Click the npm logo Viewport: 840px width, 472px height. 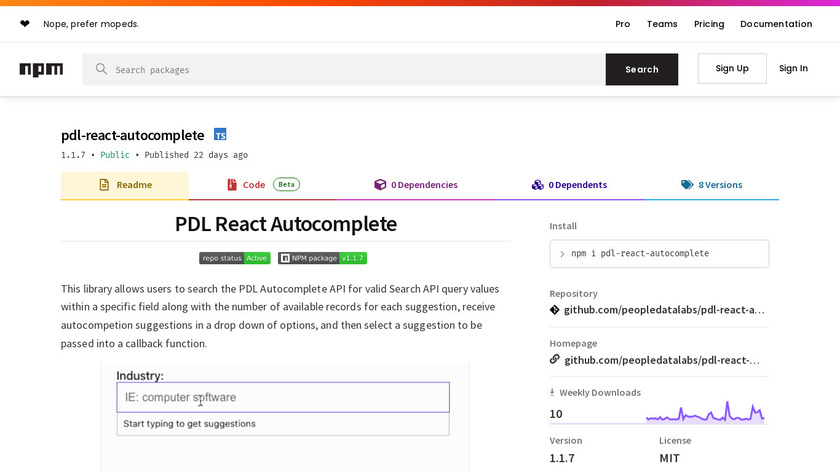coord(41,69)
